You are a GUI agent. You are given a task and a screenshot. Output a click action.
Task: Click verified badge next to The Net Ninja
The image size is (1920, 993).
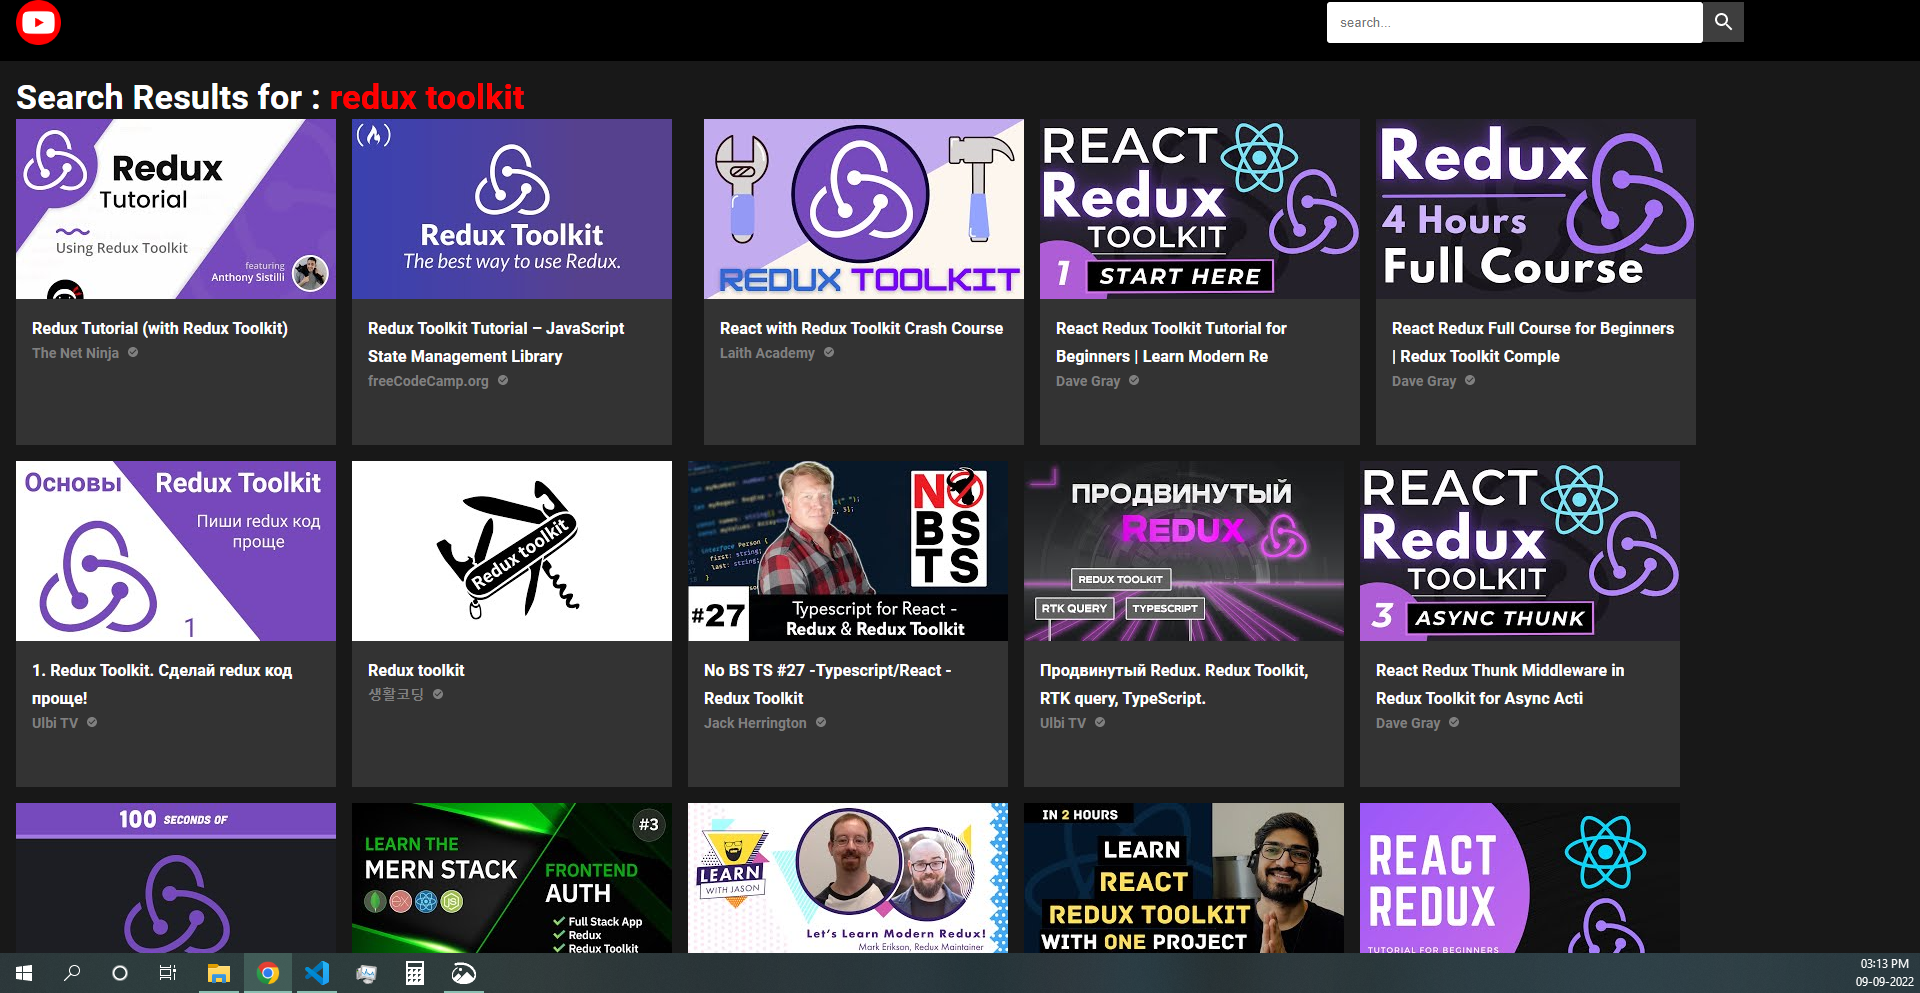point(133,352)
